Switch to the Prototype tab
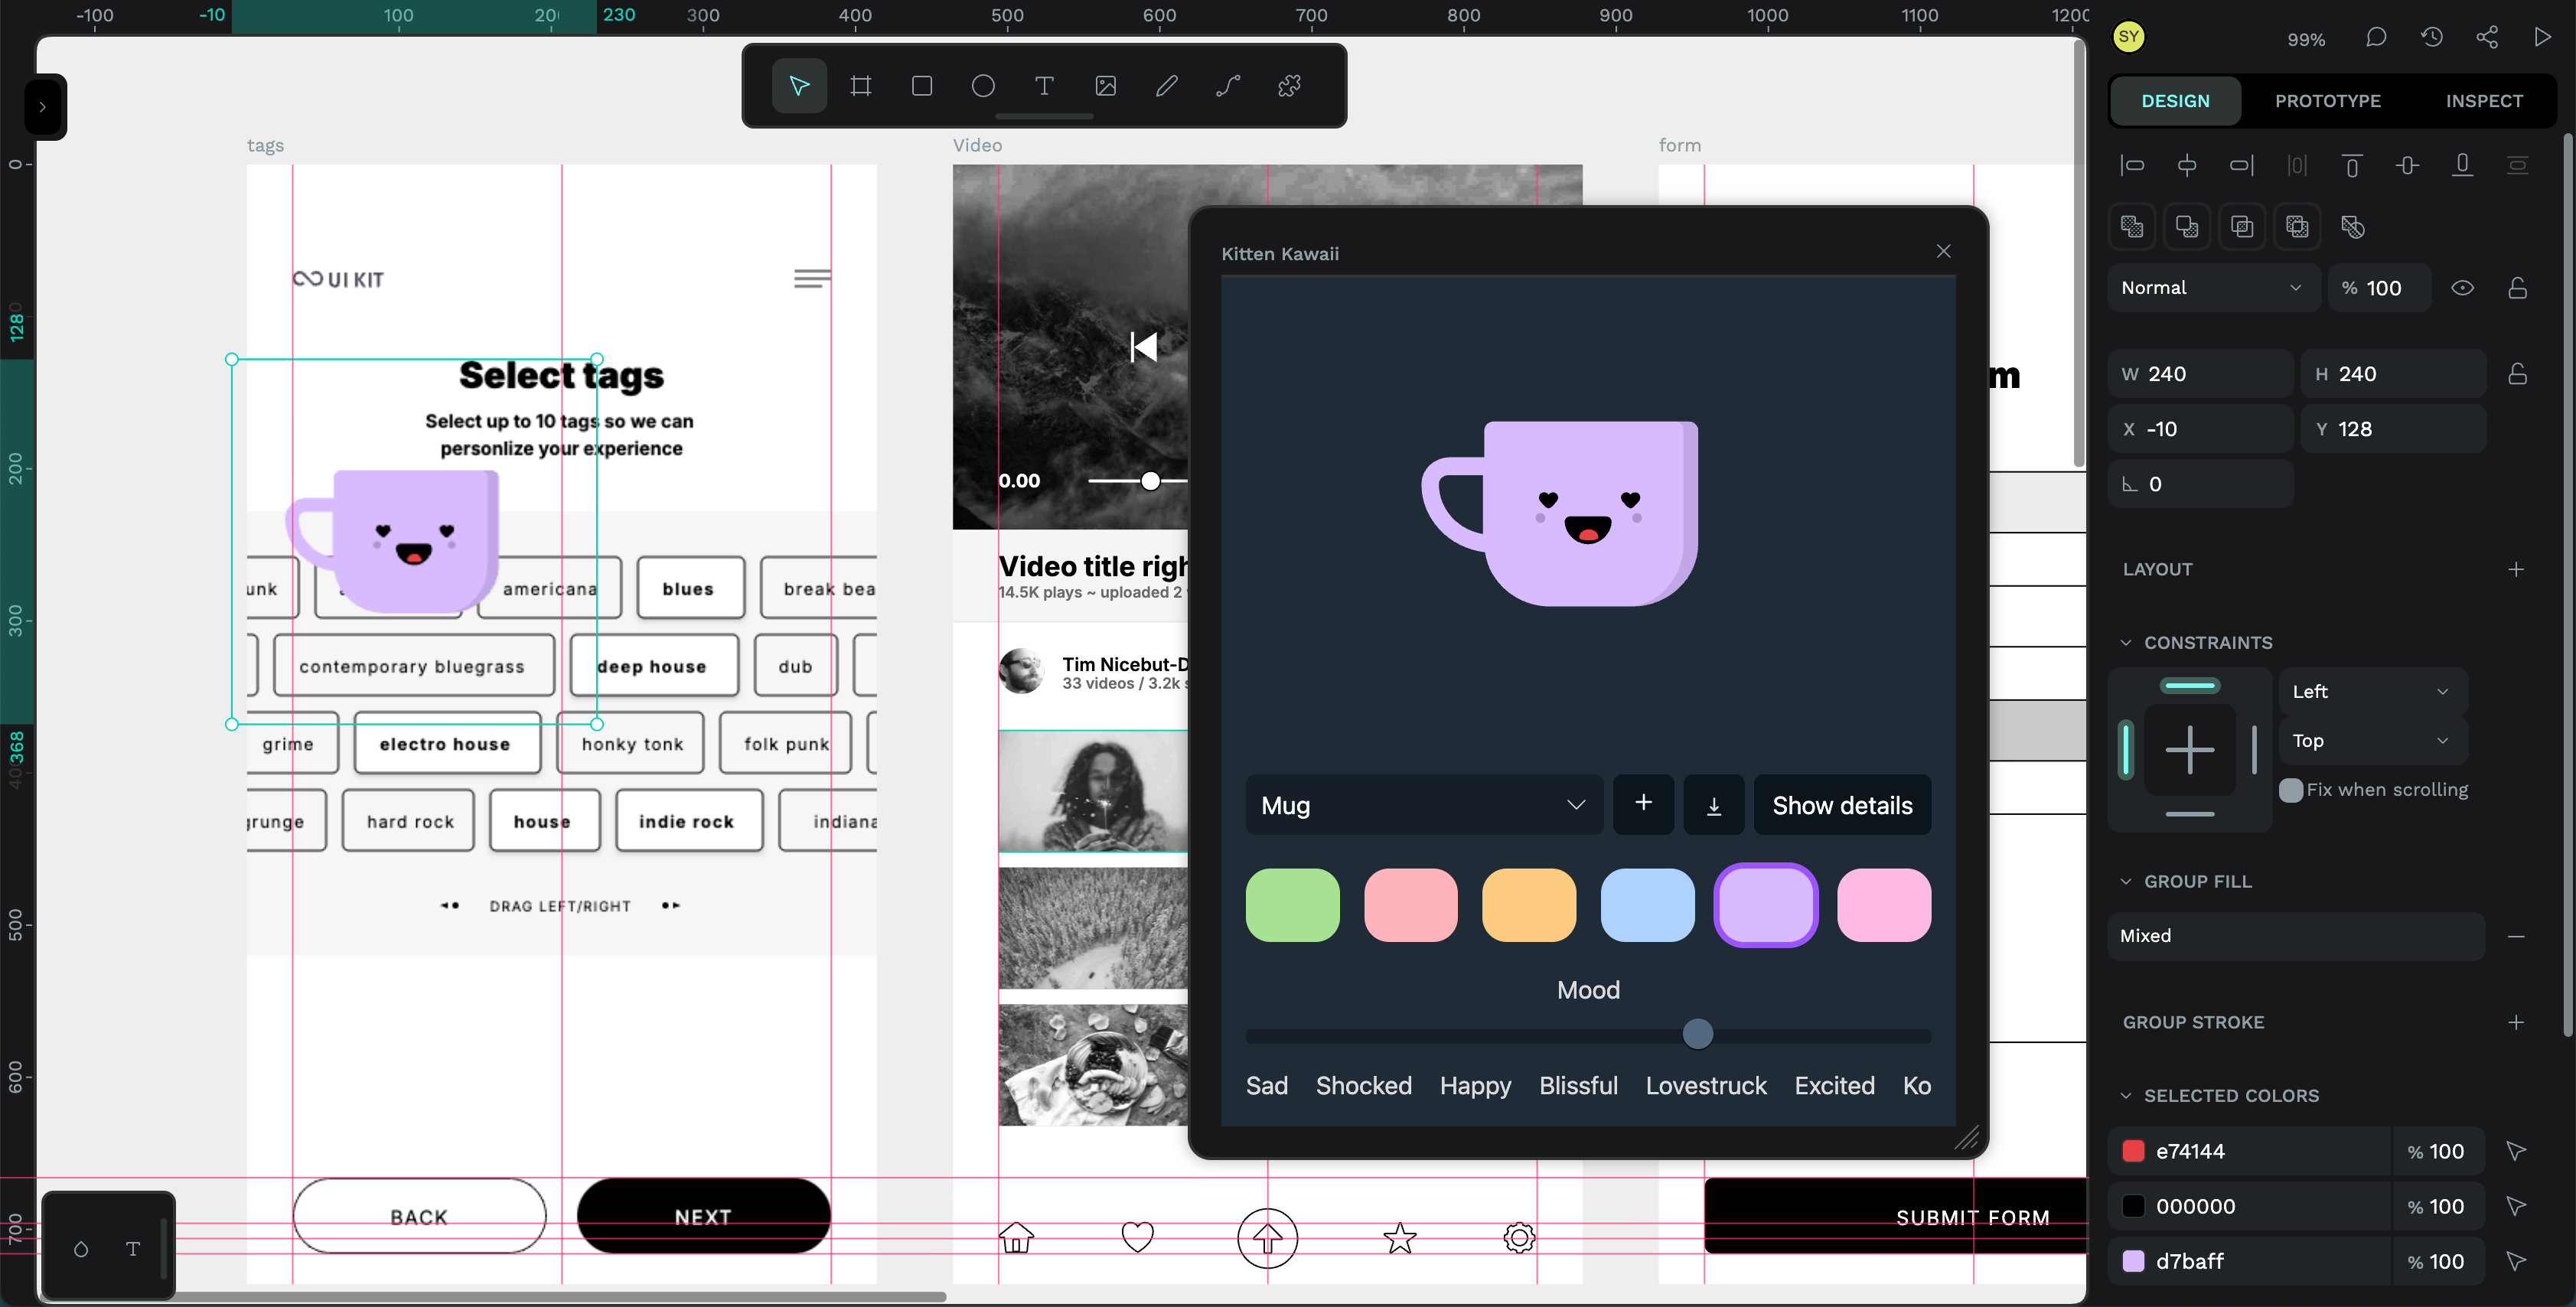2576x1307 pixels. point(2327,101)
